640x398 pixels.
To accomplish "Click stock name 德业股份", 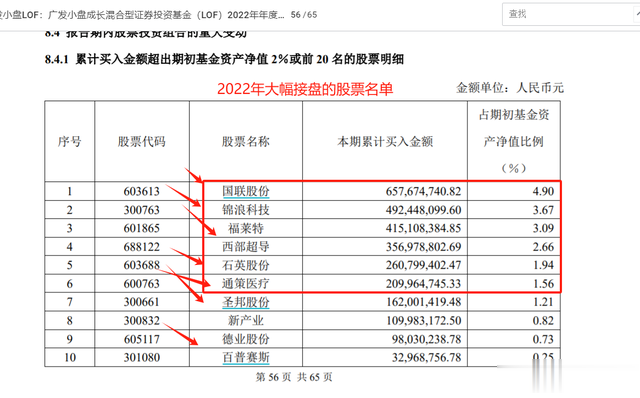I will (246, 339).
